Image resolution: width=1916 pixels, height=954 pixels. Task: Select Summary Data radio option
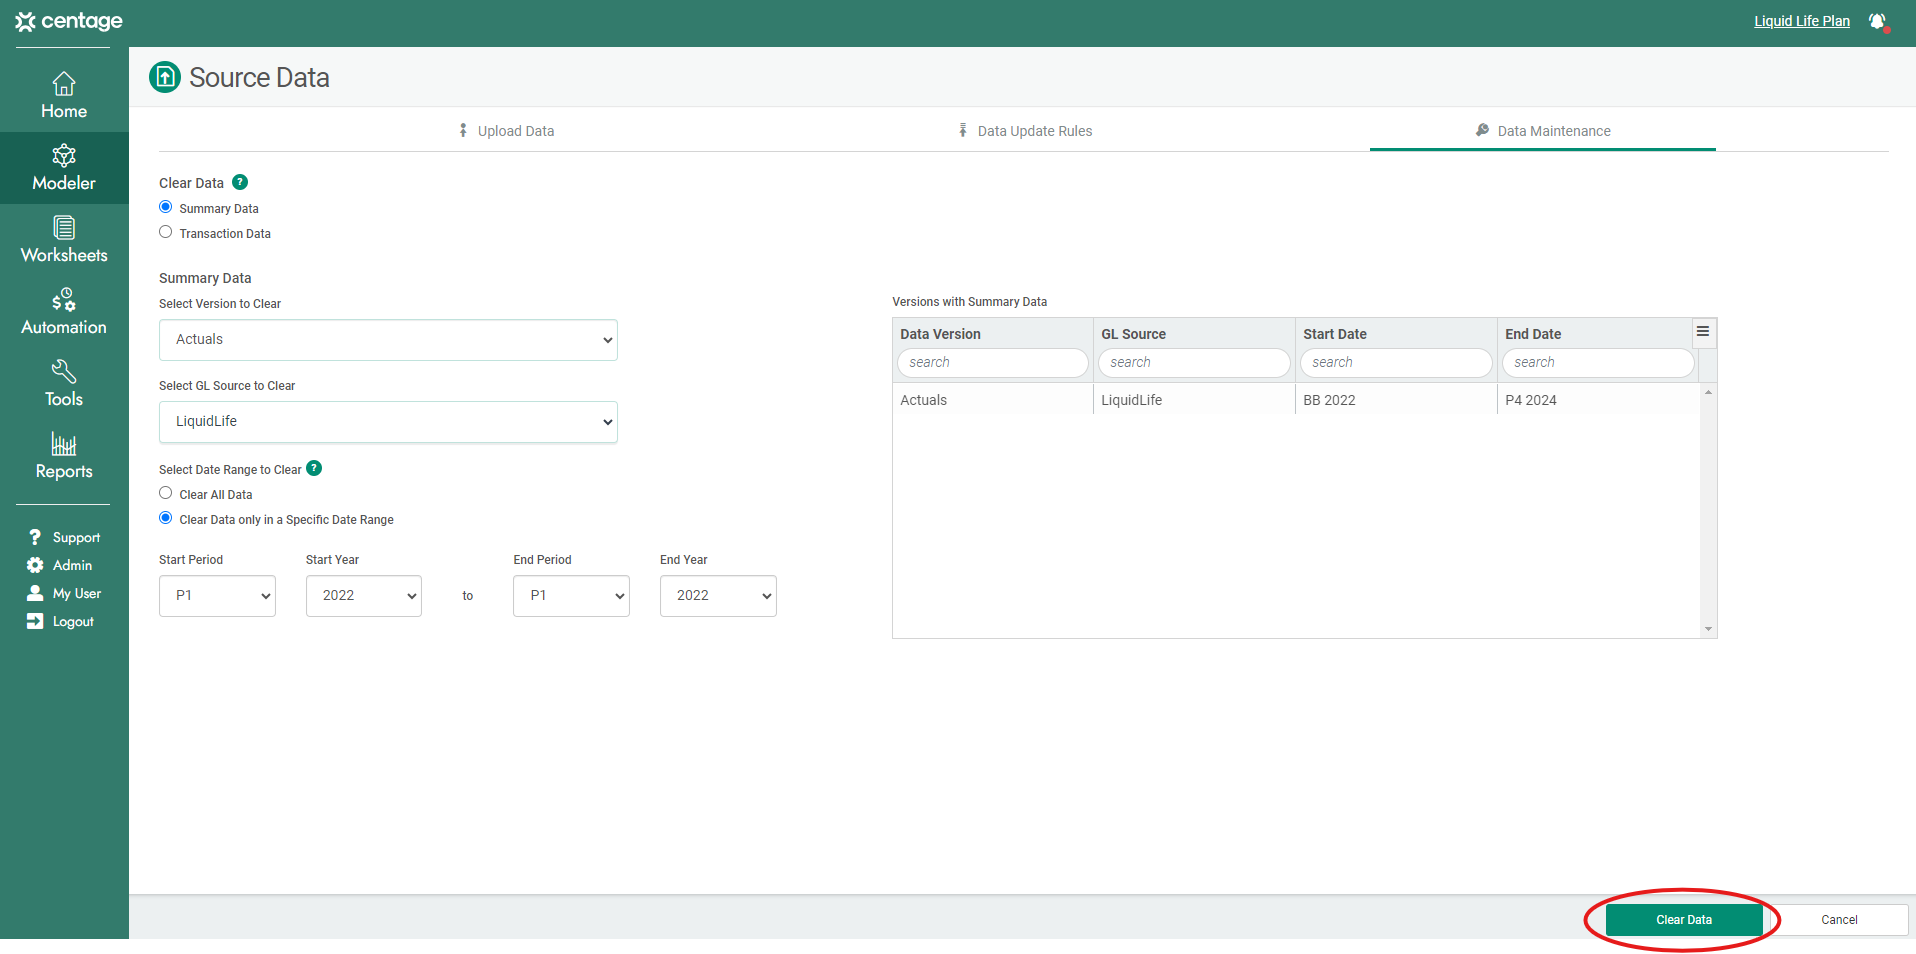[166, 207]
